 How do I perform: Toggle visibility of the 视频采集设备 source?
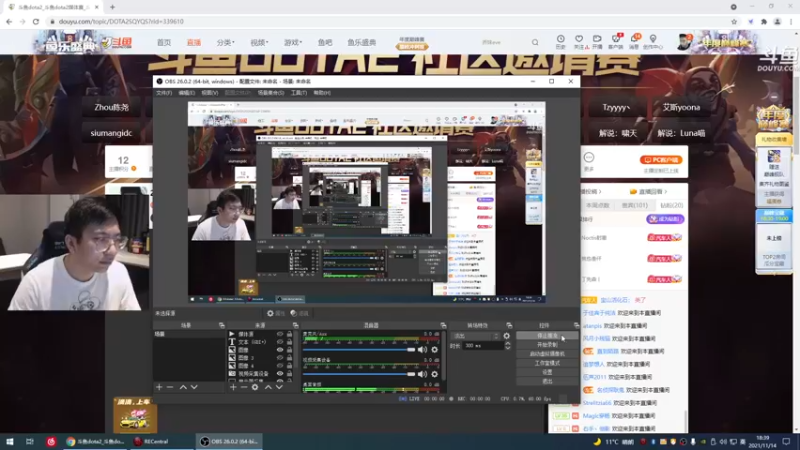[280, 373]
